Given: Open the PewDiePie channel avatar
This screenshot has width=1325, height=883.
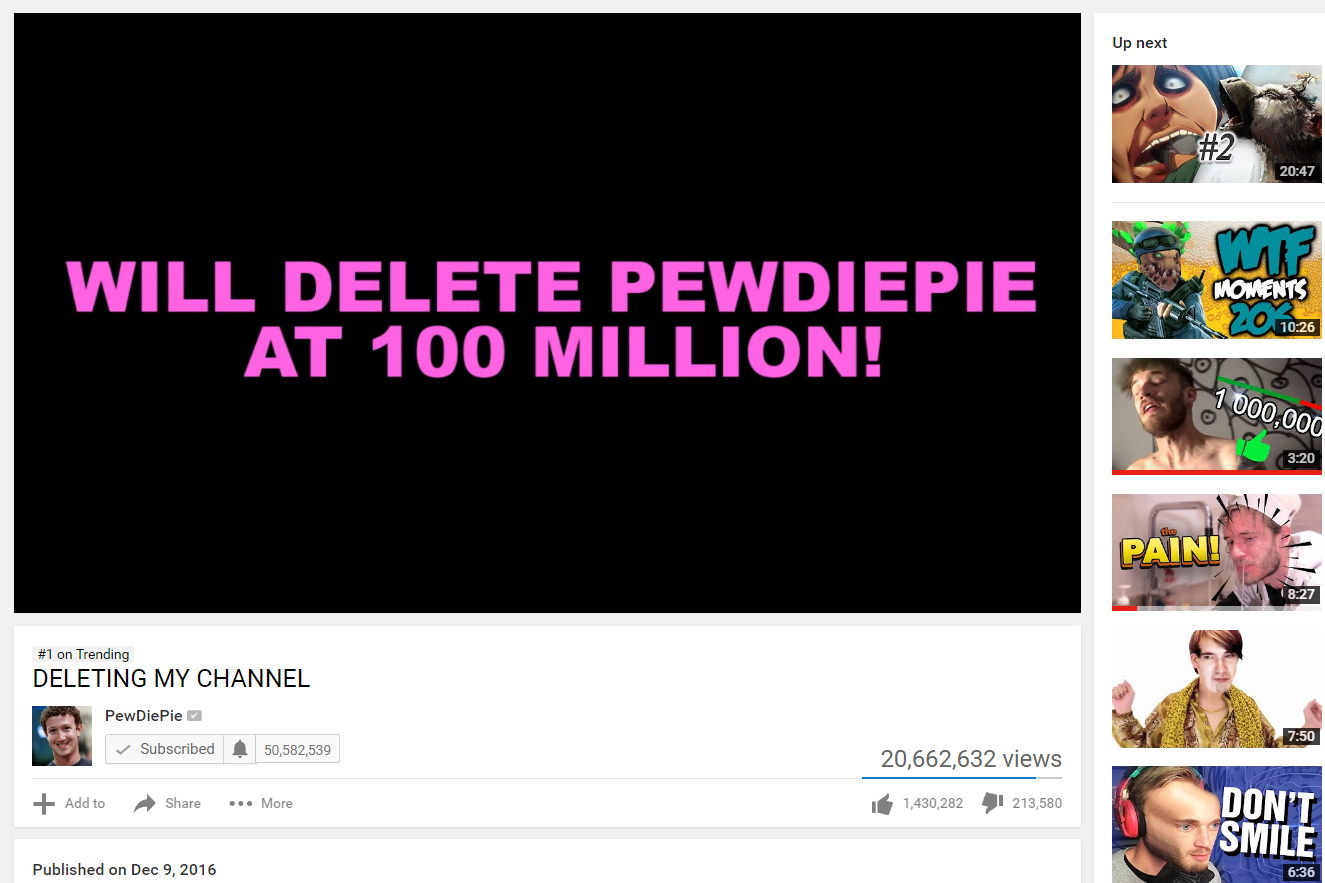Looking at the screenshot, I should click(62, 736).
